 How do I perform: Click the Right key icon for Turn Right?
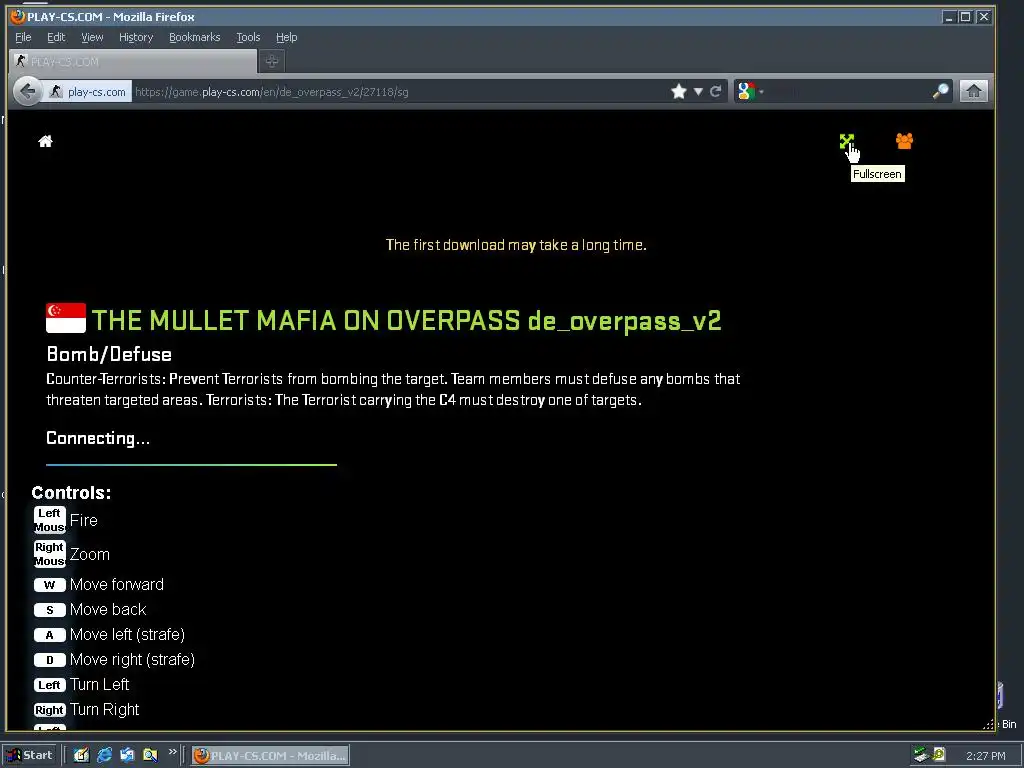50,709
